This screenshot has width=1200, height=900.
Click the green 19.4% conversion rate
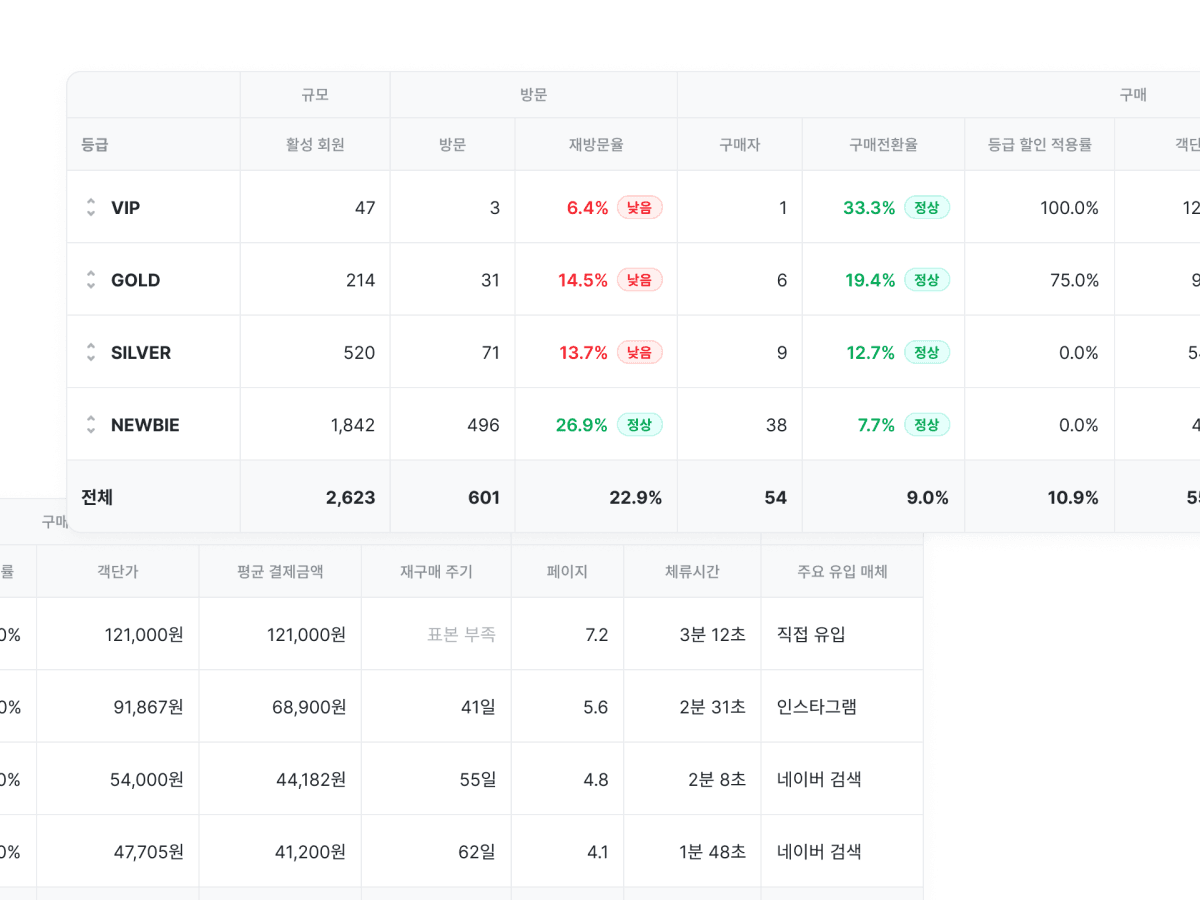coord(871,280)
